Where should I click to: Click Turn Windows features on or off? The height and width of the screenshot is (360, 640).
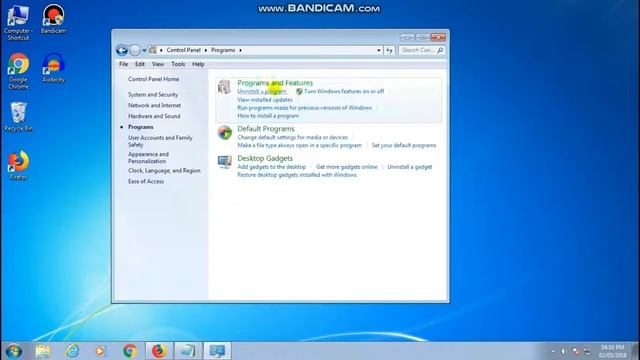pyautogui.click(x=344, y=91)
